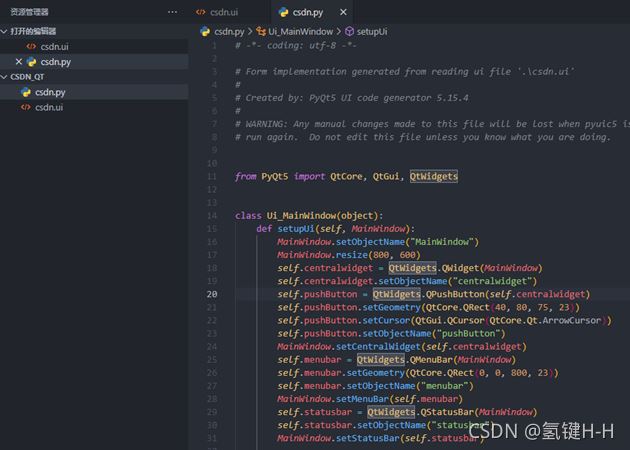Image resolution: width=630 pixels, height=450 pixels.
Task: Collapse the CSDN_QT folder section
Action: tap(6, 77)
